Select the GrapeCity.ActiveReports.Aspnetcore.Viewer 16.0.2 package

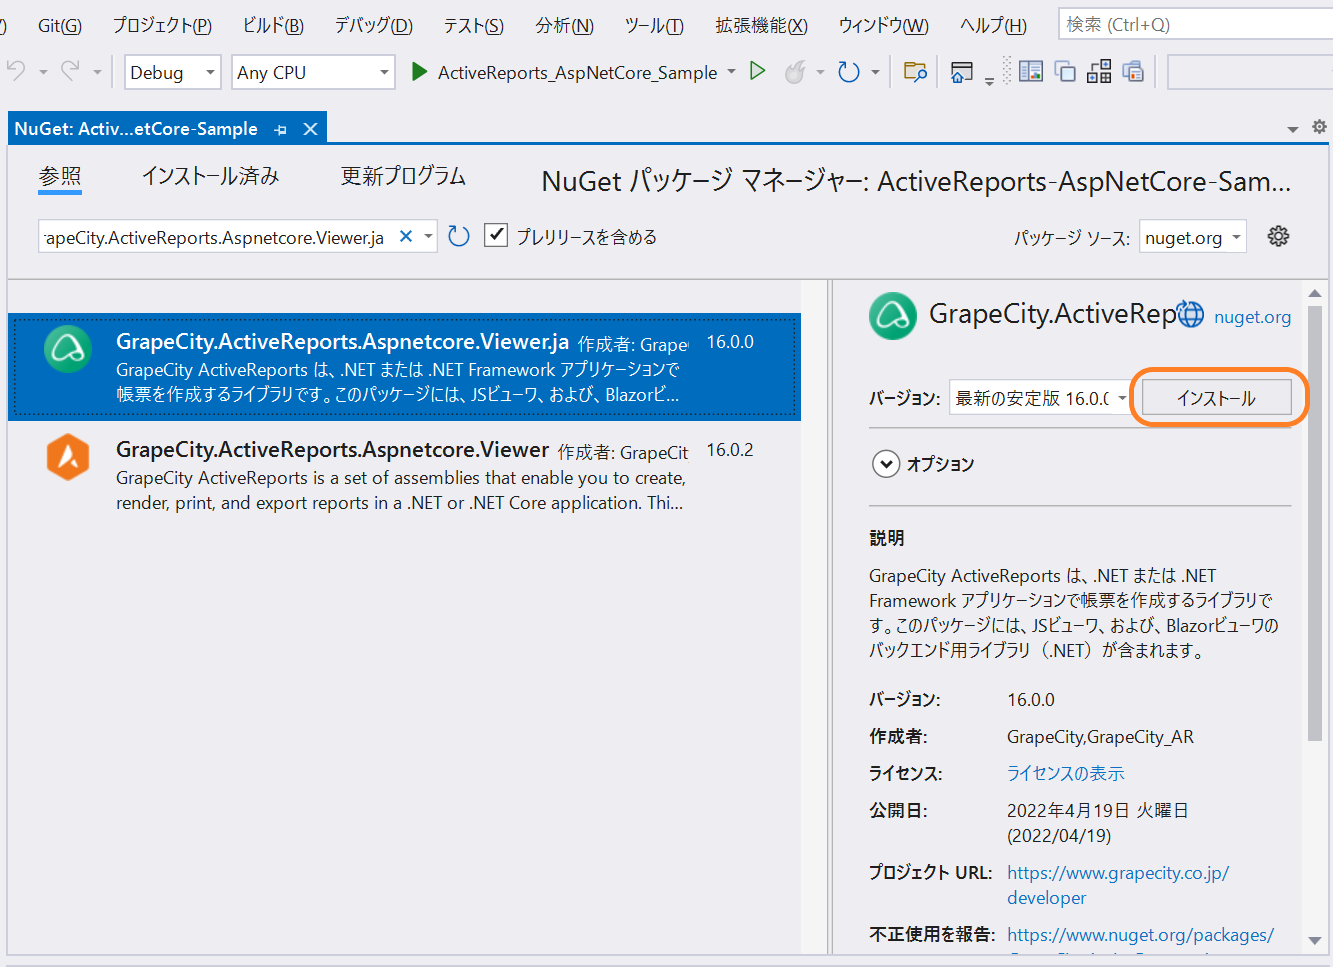coord(404,475)
